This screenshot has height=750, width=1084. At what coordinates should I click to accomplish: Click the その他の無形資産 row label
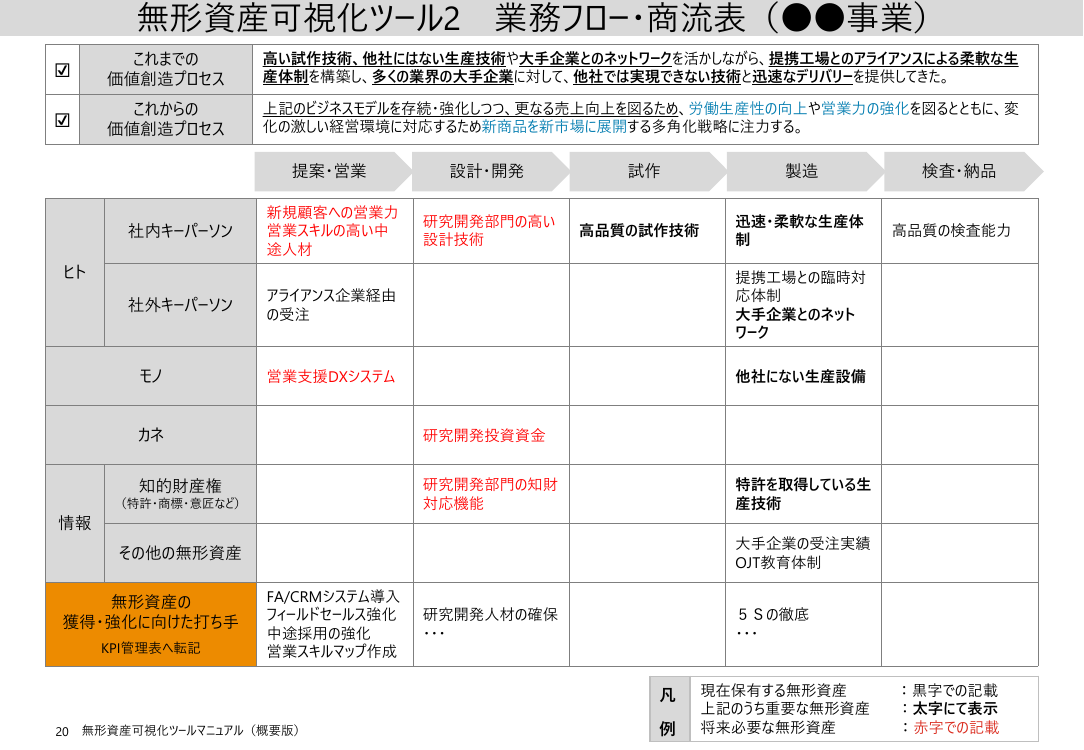[x=180, y=553]
